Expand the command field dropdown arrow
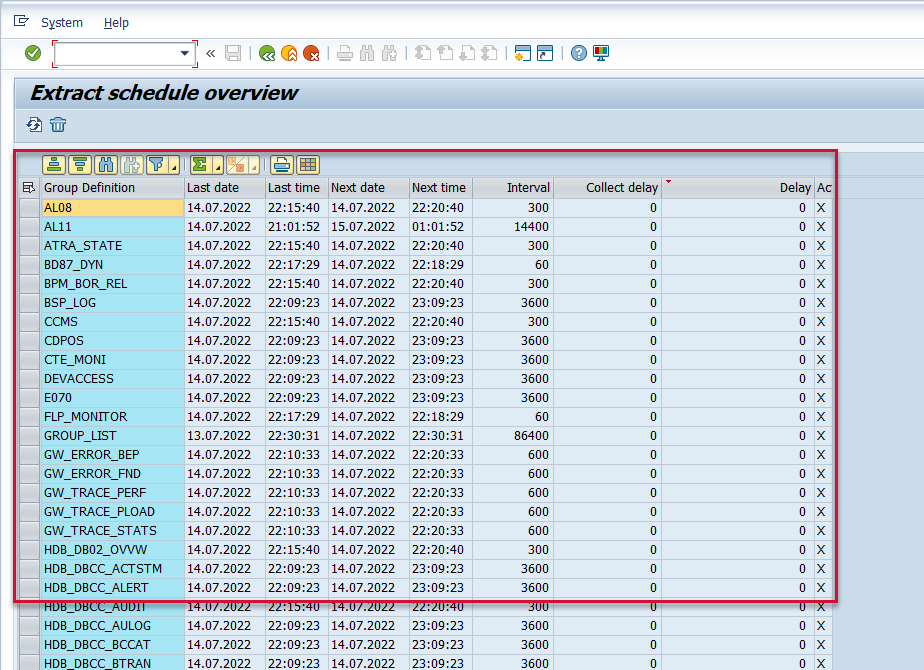The image size is (924, 670). coord(184,53)
